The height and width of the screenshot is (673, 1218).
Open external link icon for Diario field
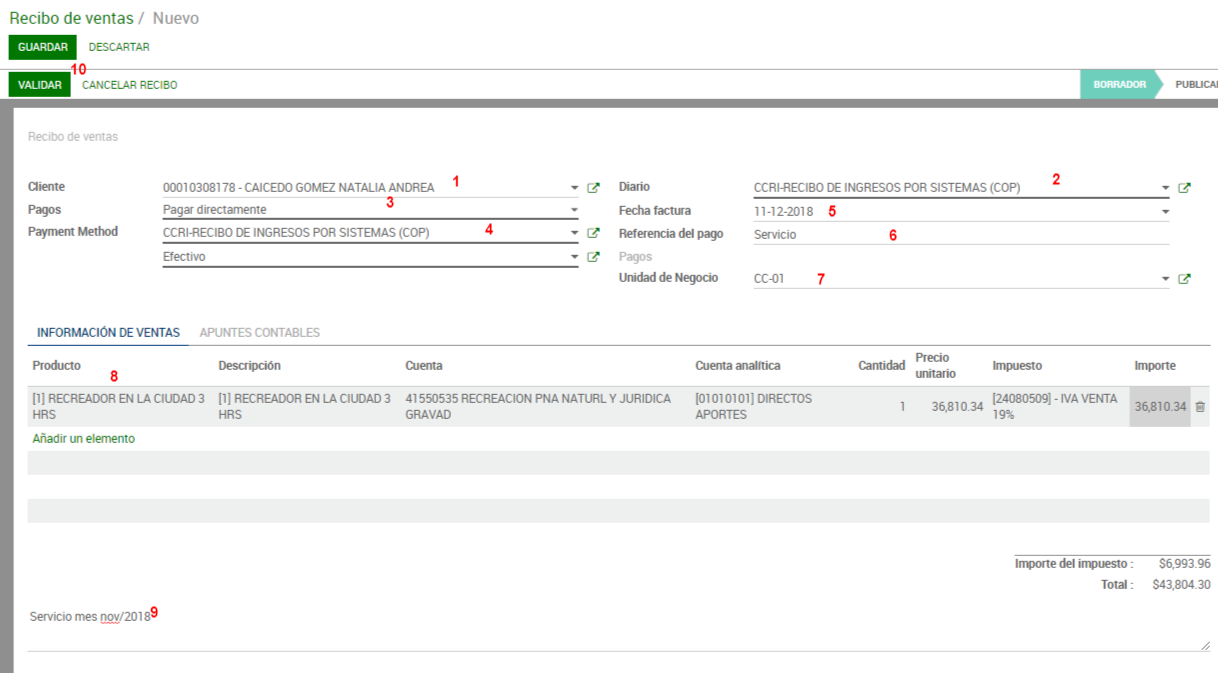click(x=1184, y=188)
